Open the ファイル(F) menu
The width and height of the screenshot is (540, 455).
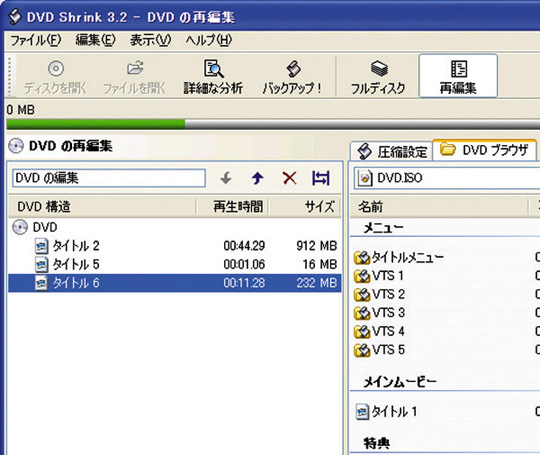36,40
